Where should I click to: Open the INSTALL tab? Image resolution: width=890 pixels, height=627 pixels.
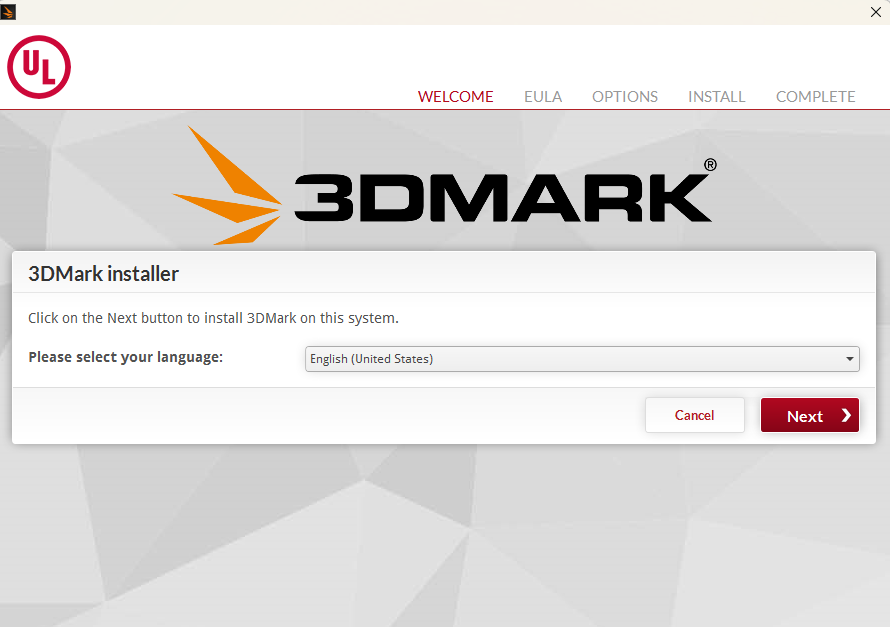(716, 96)
